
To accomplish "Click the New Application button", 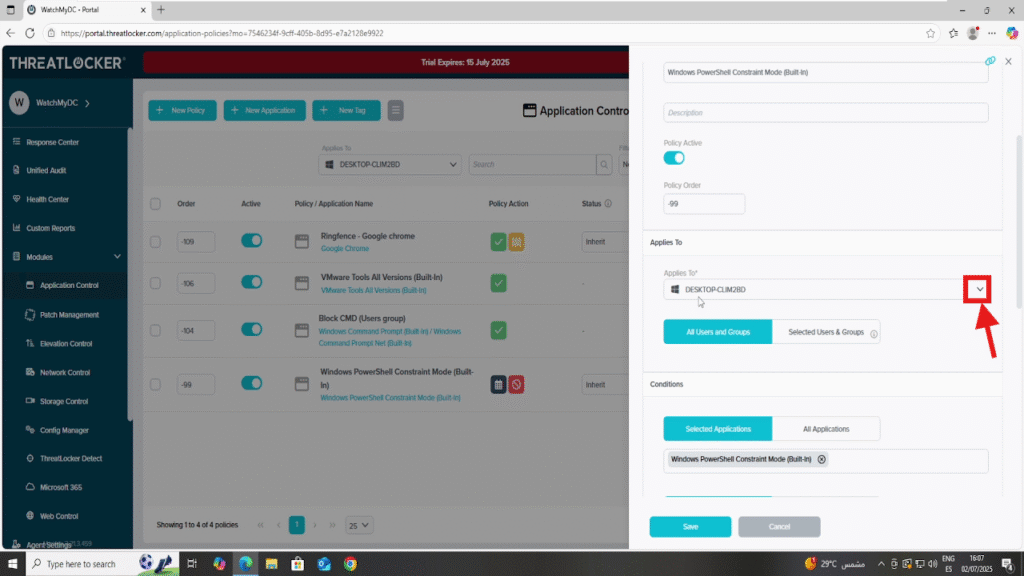I will coord(264,110).
